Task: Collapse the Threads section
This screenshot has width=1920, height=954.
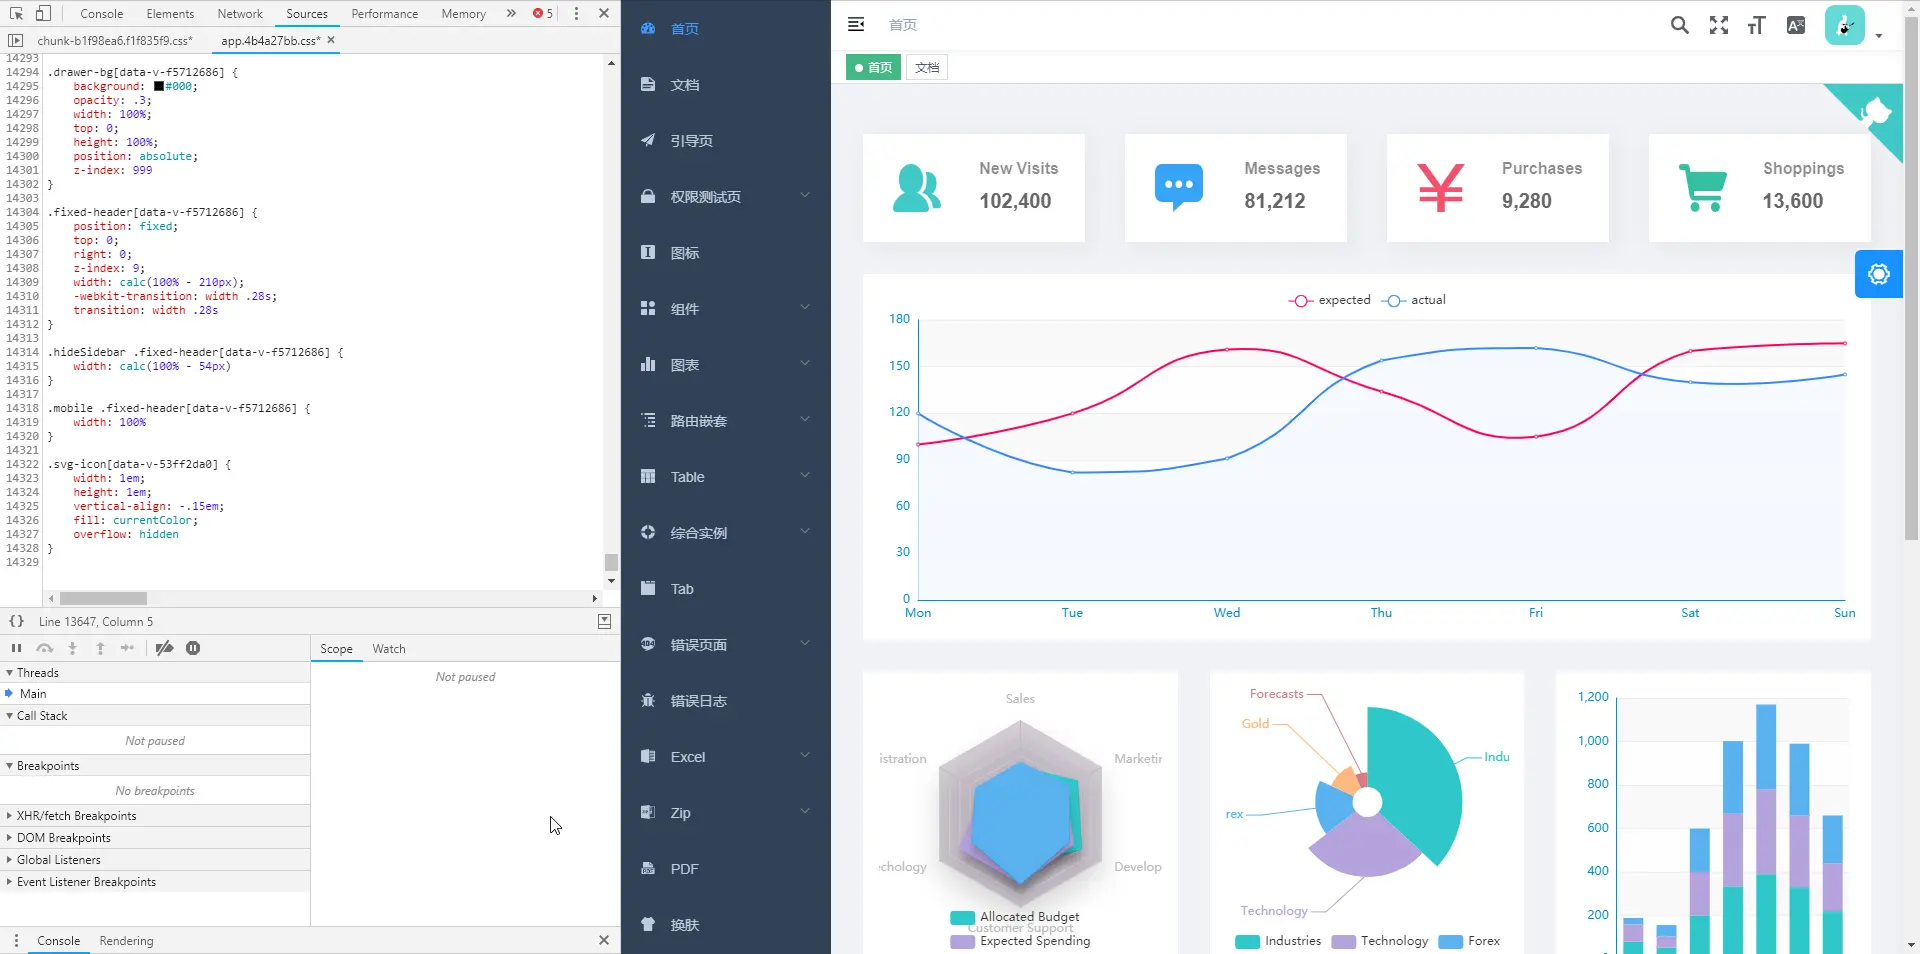Action: click(155, 673)
